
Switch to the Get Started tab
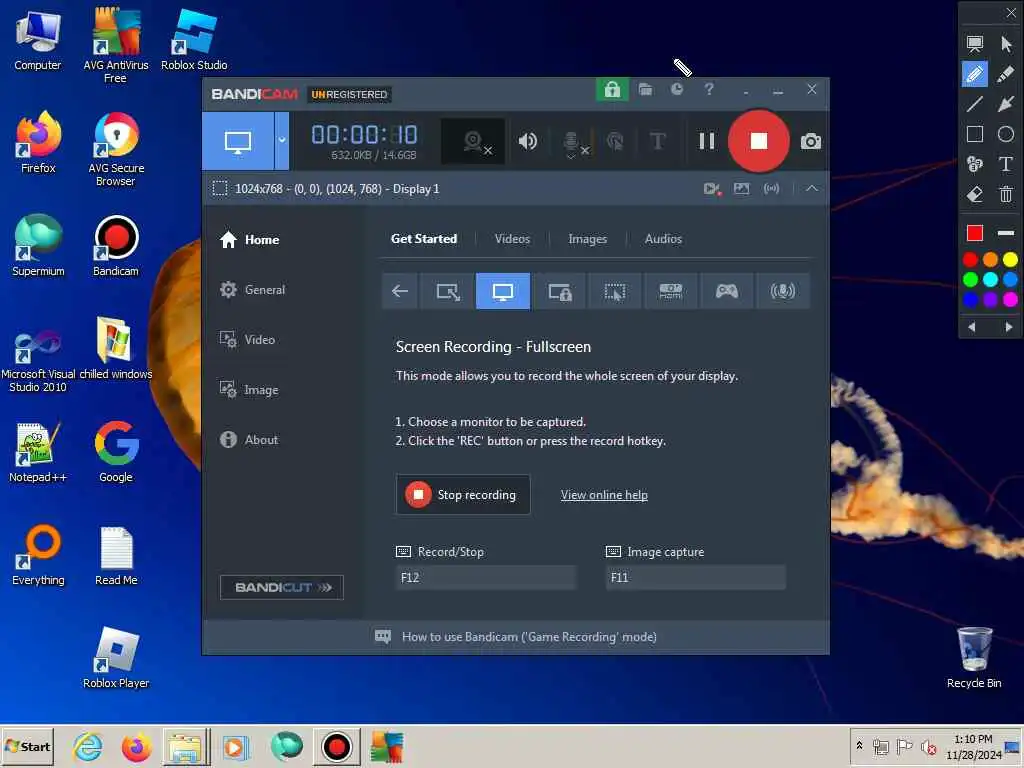pyautogui.click(x=424, y=239)
